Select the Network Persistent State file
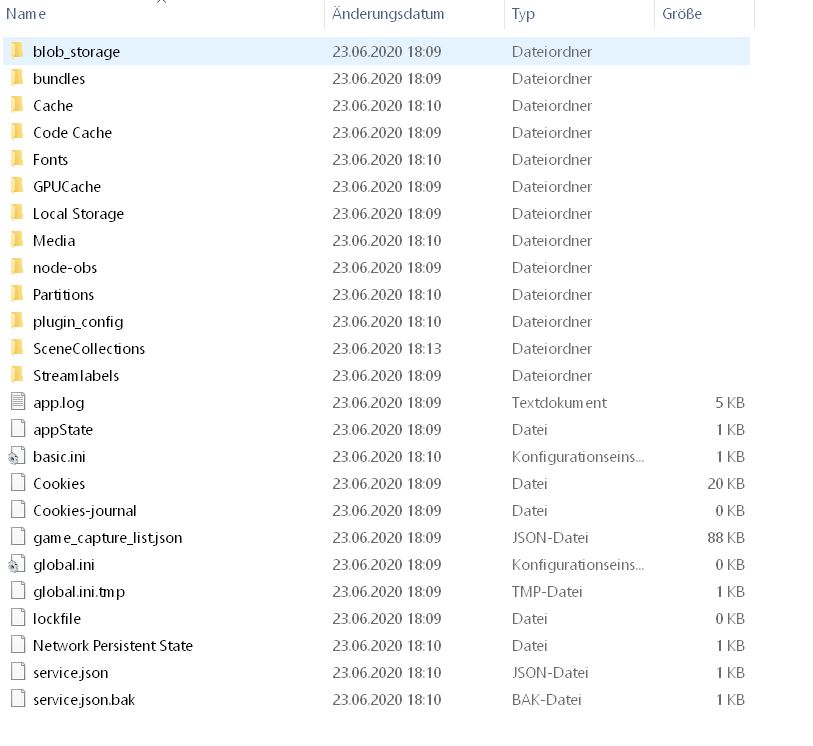 (112, 646)
